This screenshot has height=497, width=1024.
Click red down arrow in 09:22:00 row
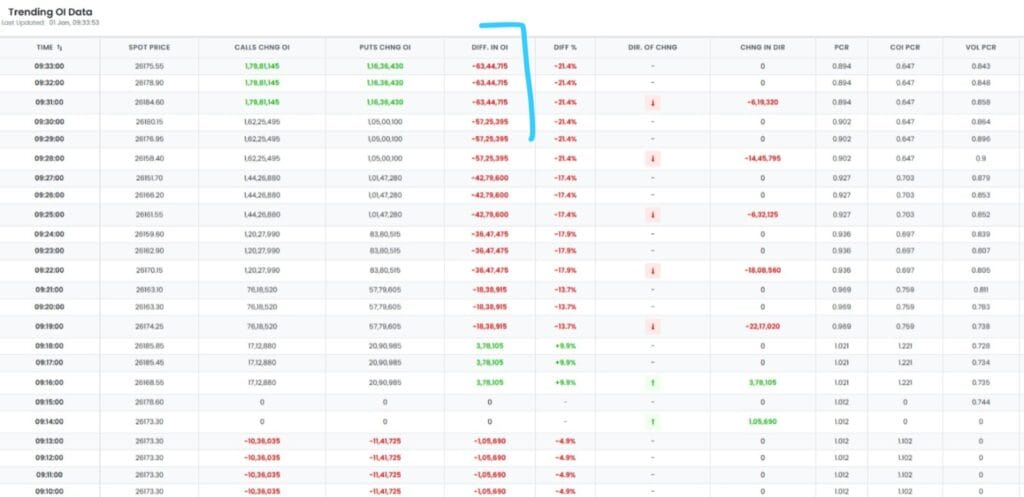point(652,270)
